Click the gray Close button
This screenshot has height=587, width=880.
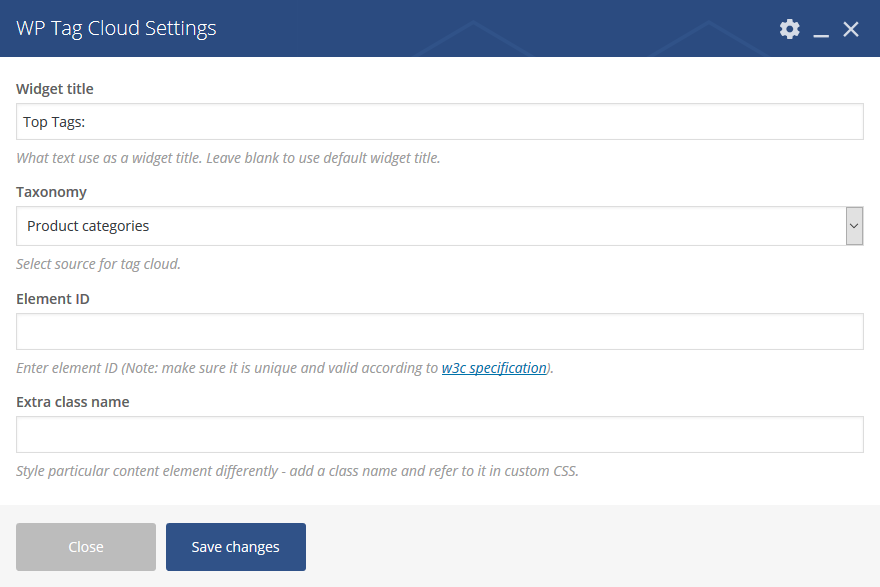point(86,547)
